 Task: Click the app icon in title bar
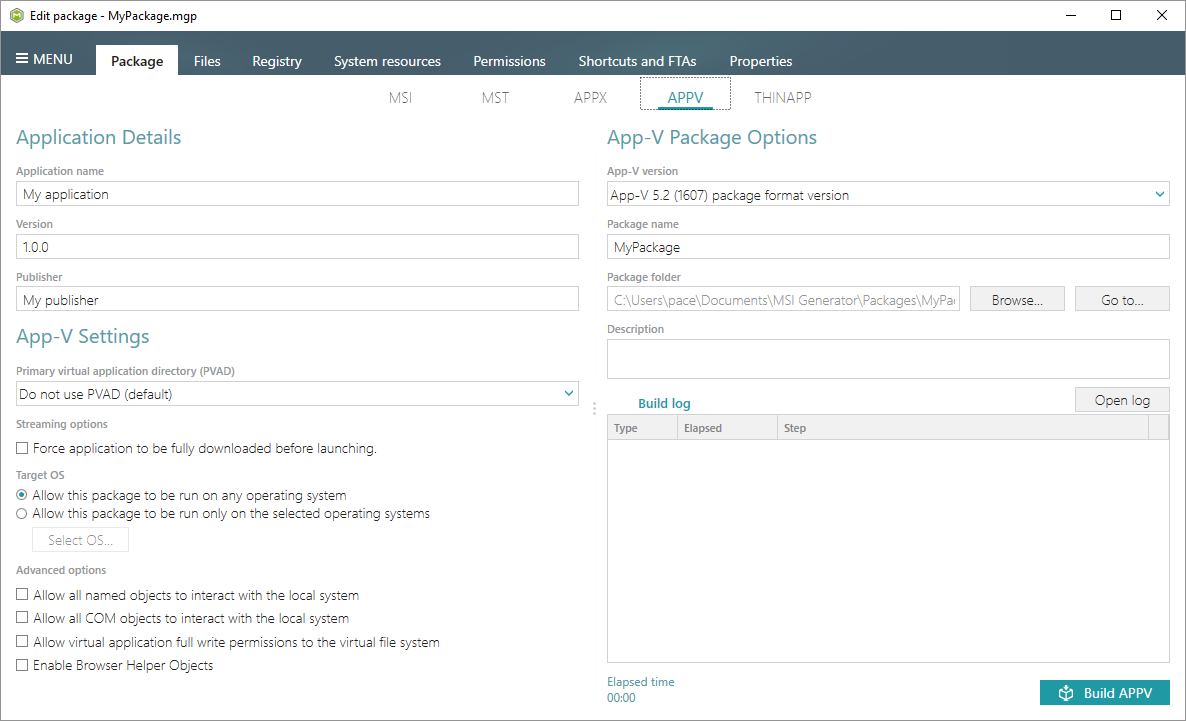16,15
